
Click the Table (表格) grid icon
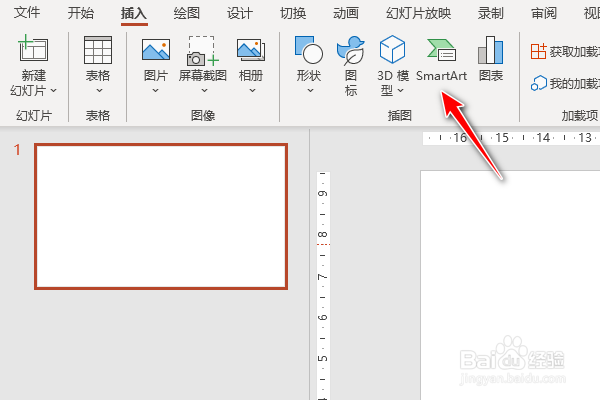(x=98, y=50)
